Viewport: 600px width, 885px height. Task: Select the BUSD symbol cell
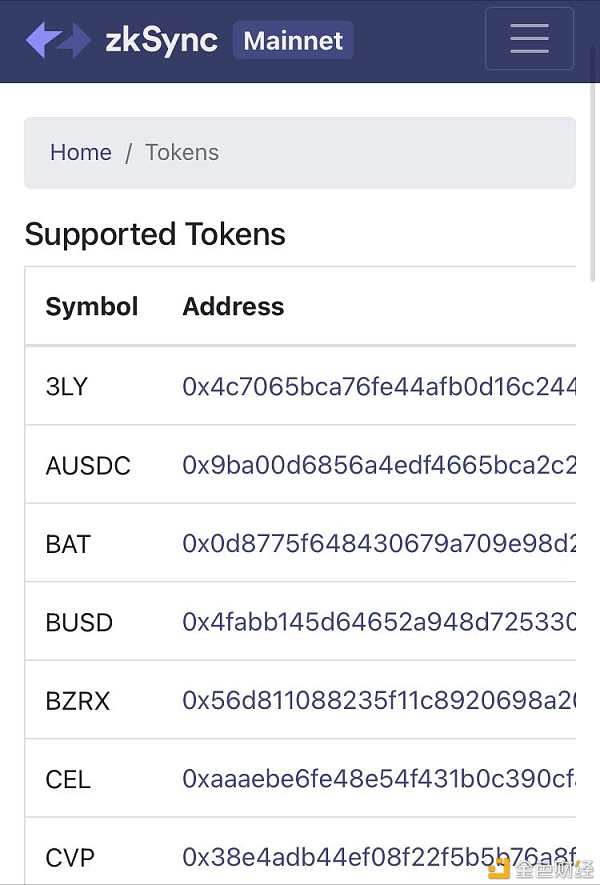[x=79, y=622]
